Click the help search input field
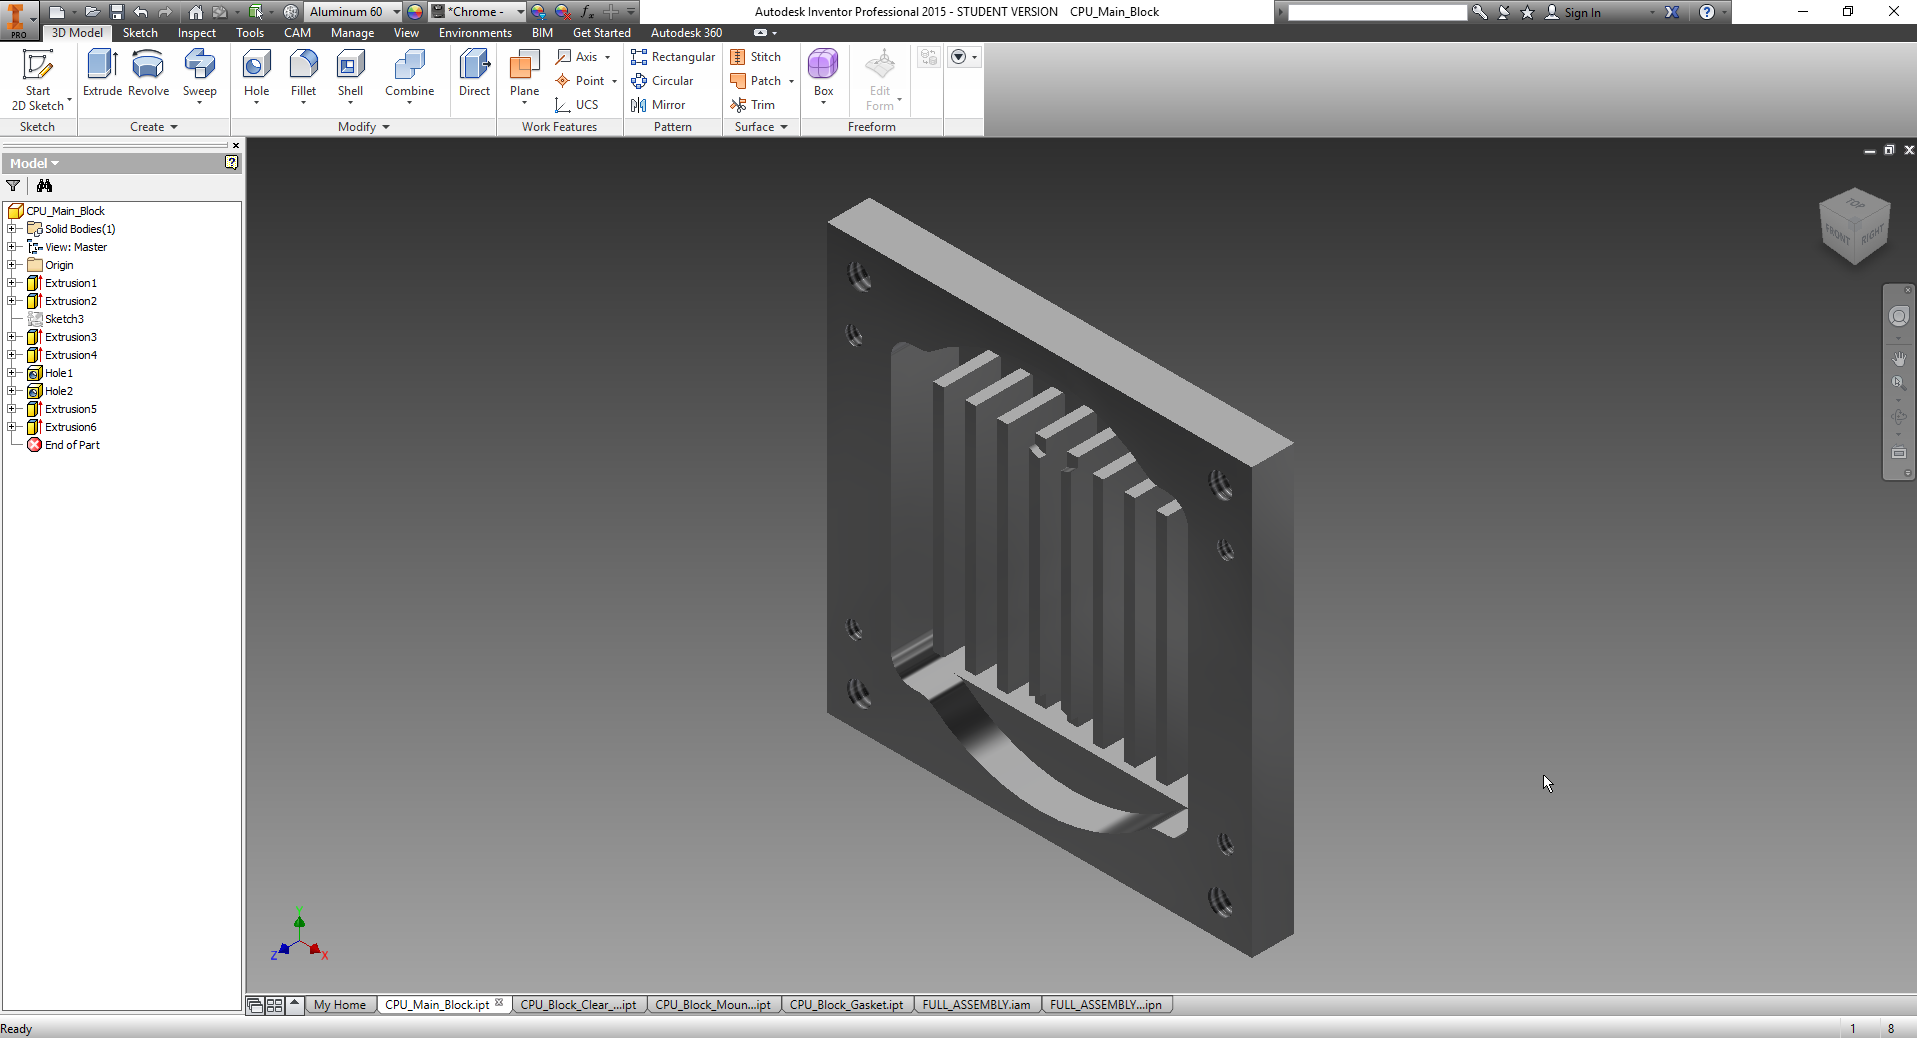 click(1376, 12)
